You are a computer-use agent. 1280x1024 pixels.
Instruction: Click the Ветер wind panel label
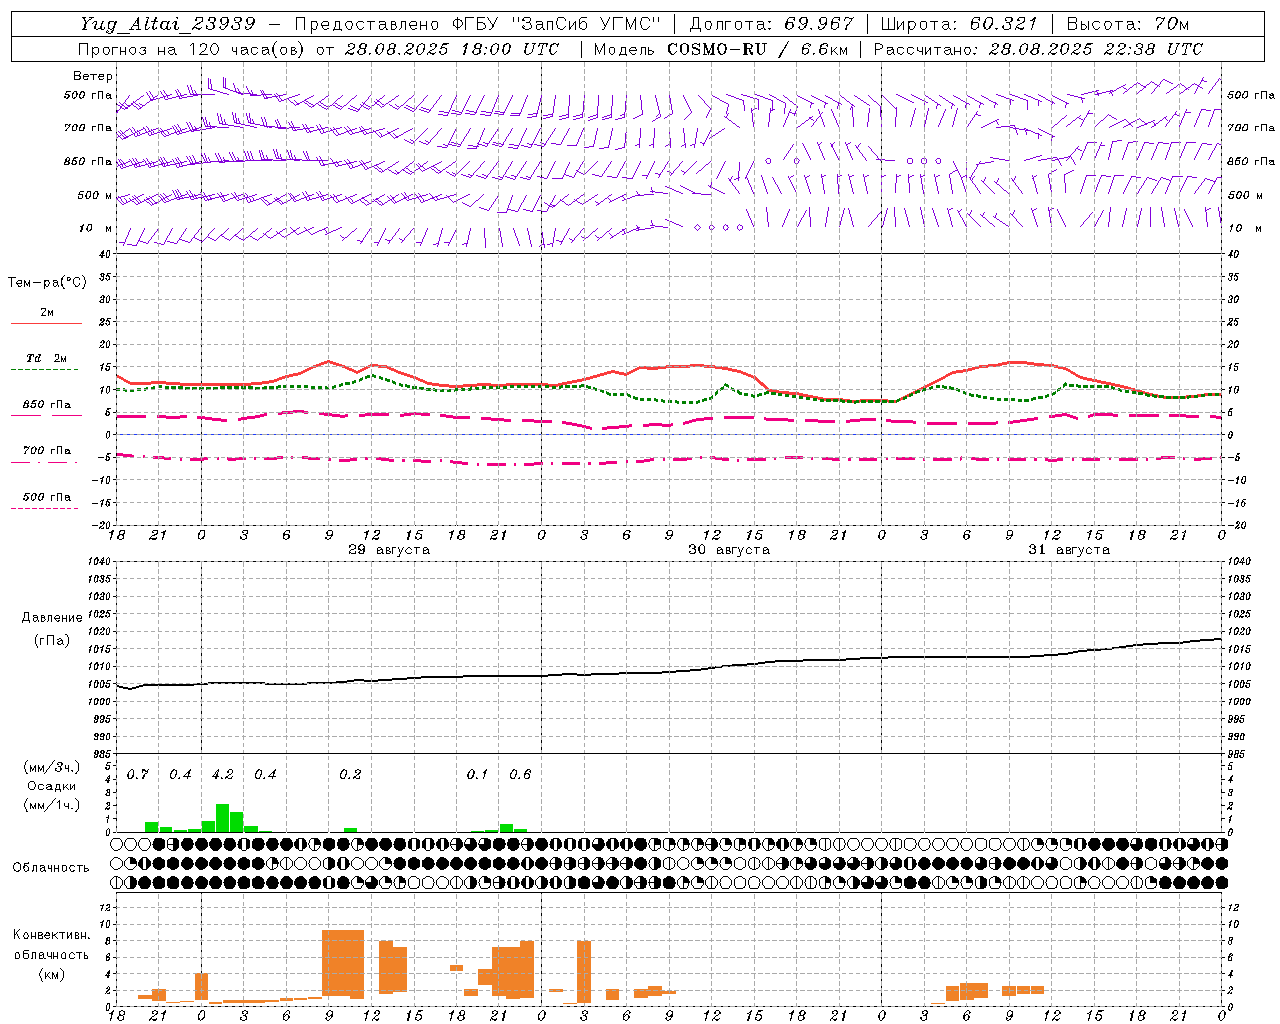click(x=93, y=76)
